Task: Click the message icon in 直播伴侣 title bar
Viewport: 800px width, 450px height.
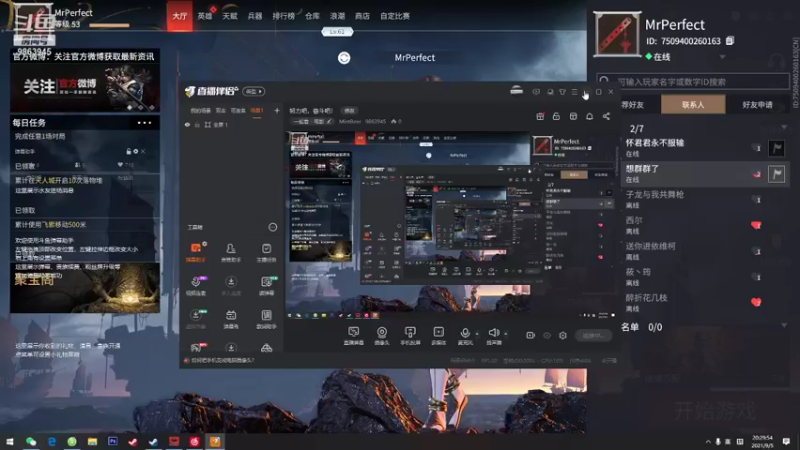Action: (536, 92)
